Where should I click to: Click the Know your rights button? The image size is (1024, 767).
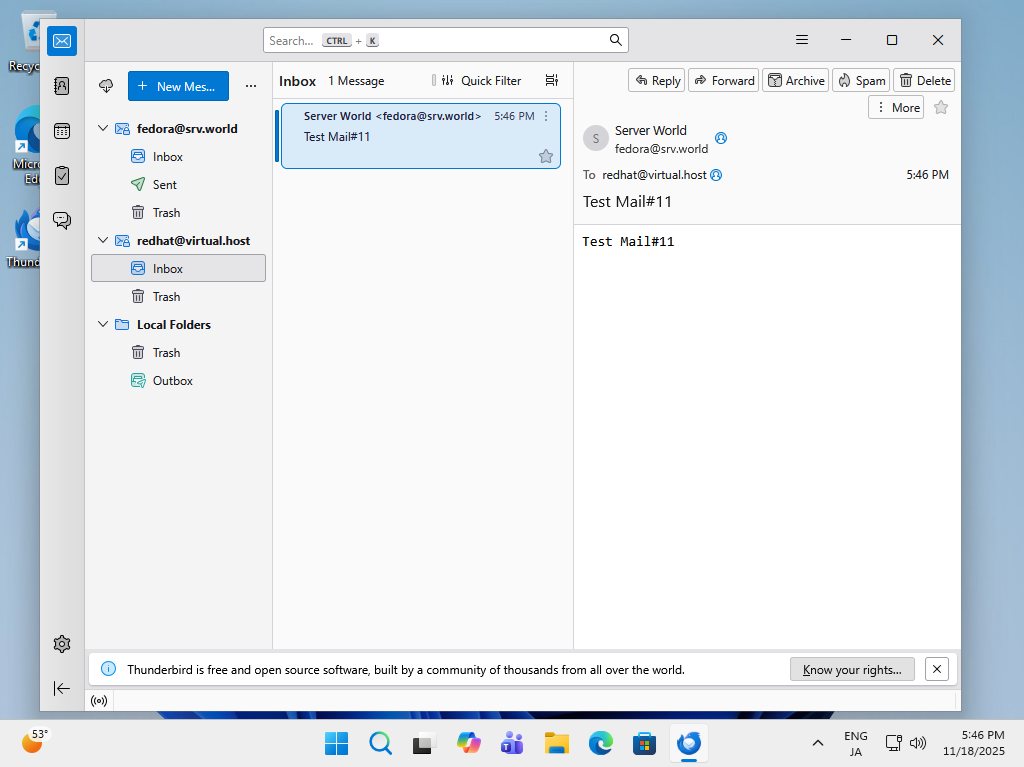(852, 670)
